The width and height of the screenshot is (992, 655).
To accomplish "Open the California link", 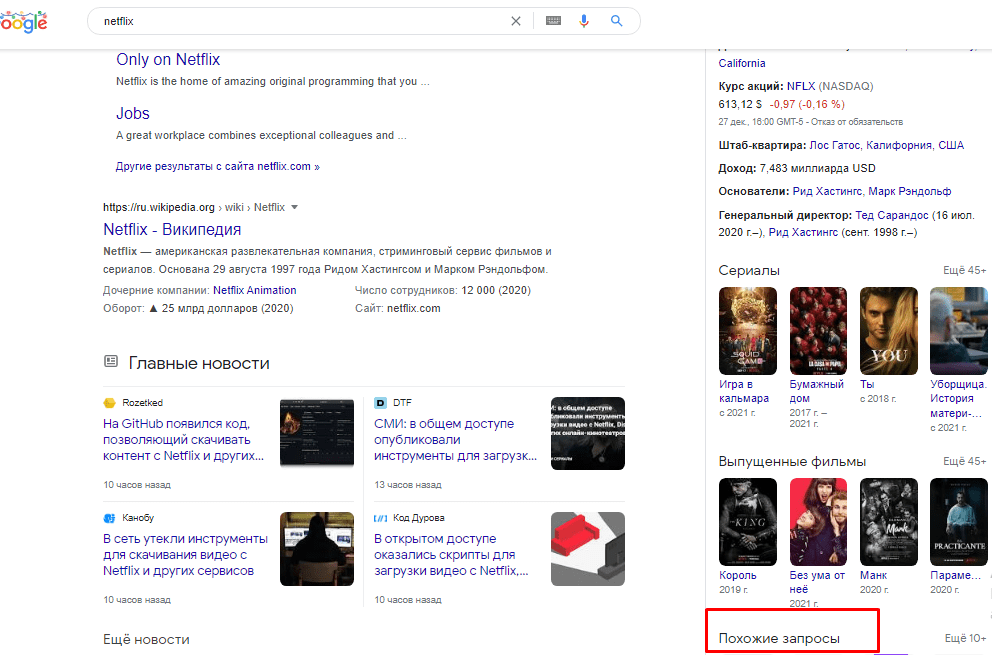I will (741, 63).
